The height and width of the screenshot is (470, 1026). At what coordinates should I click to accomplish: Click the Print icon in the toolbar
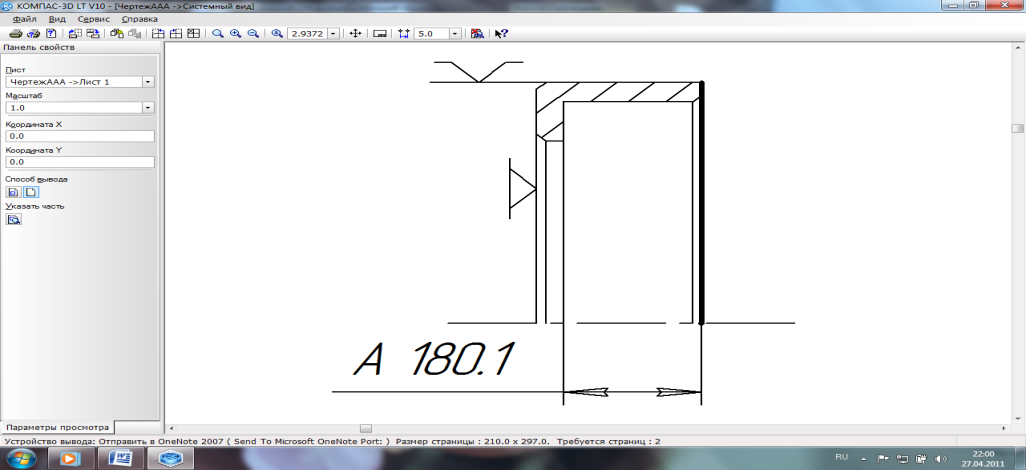point(16,33)
